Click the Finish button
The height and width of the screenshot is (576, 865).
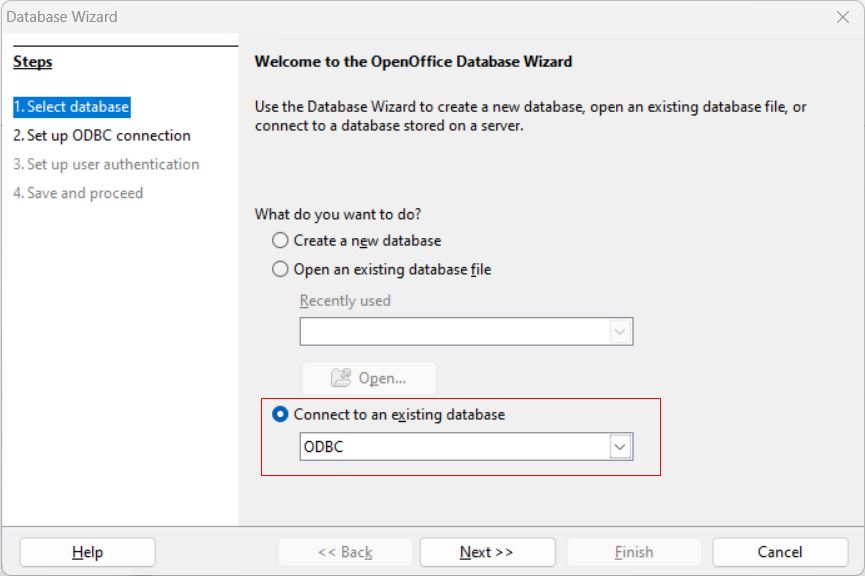tap(634, 552)
